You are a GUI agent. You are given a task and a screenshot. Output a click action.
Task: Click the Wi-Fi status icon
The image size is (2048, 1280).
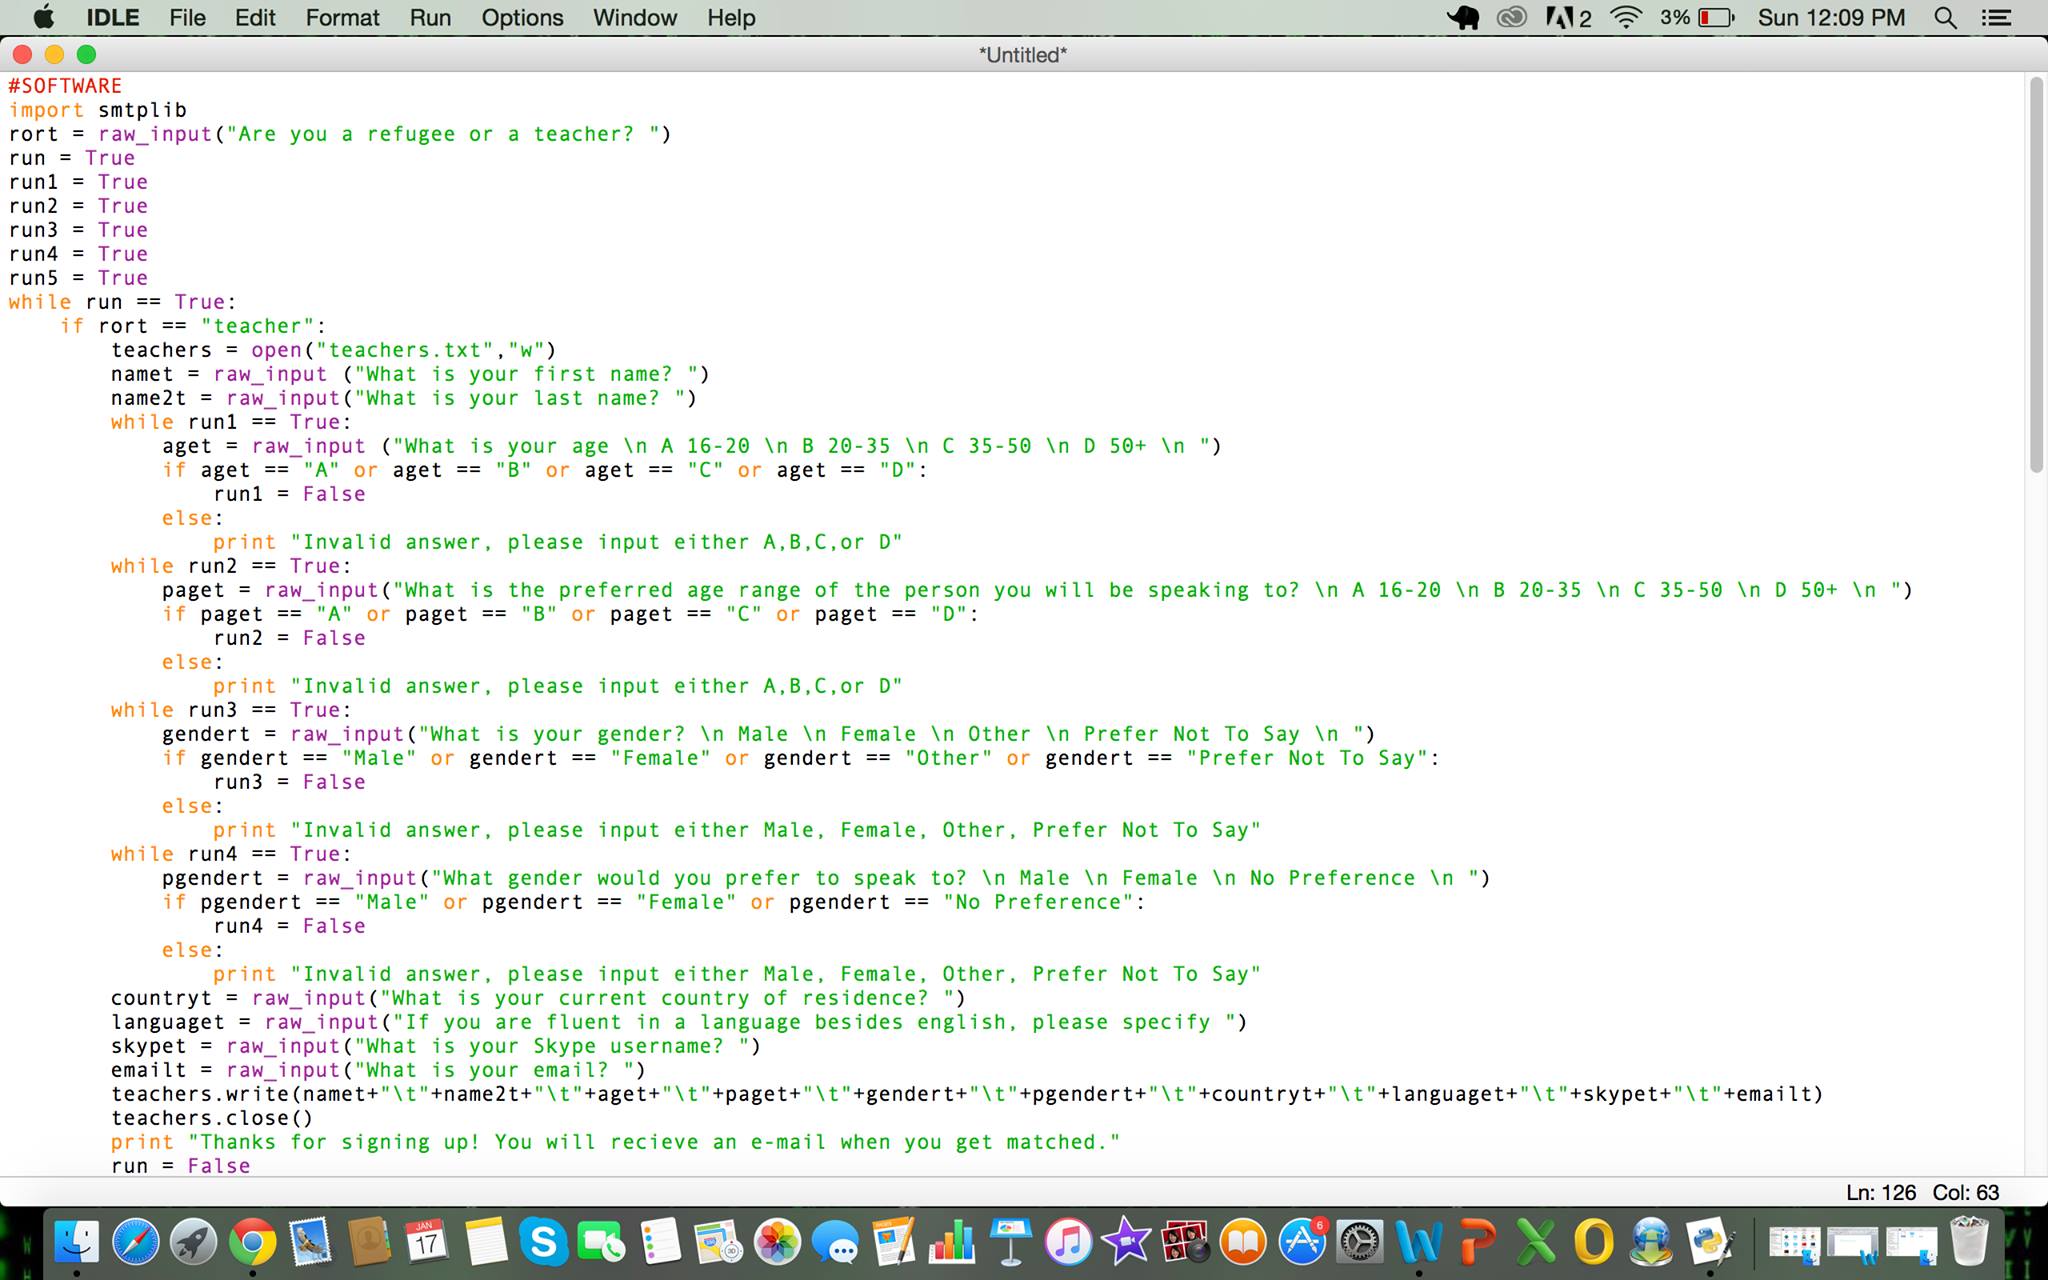pos(1627,18)
